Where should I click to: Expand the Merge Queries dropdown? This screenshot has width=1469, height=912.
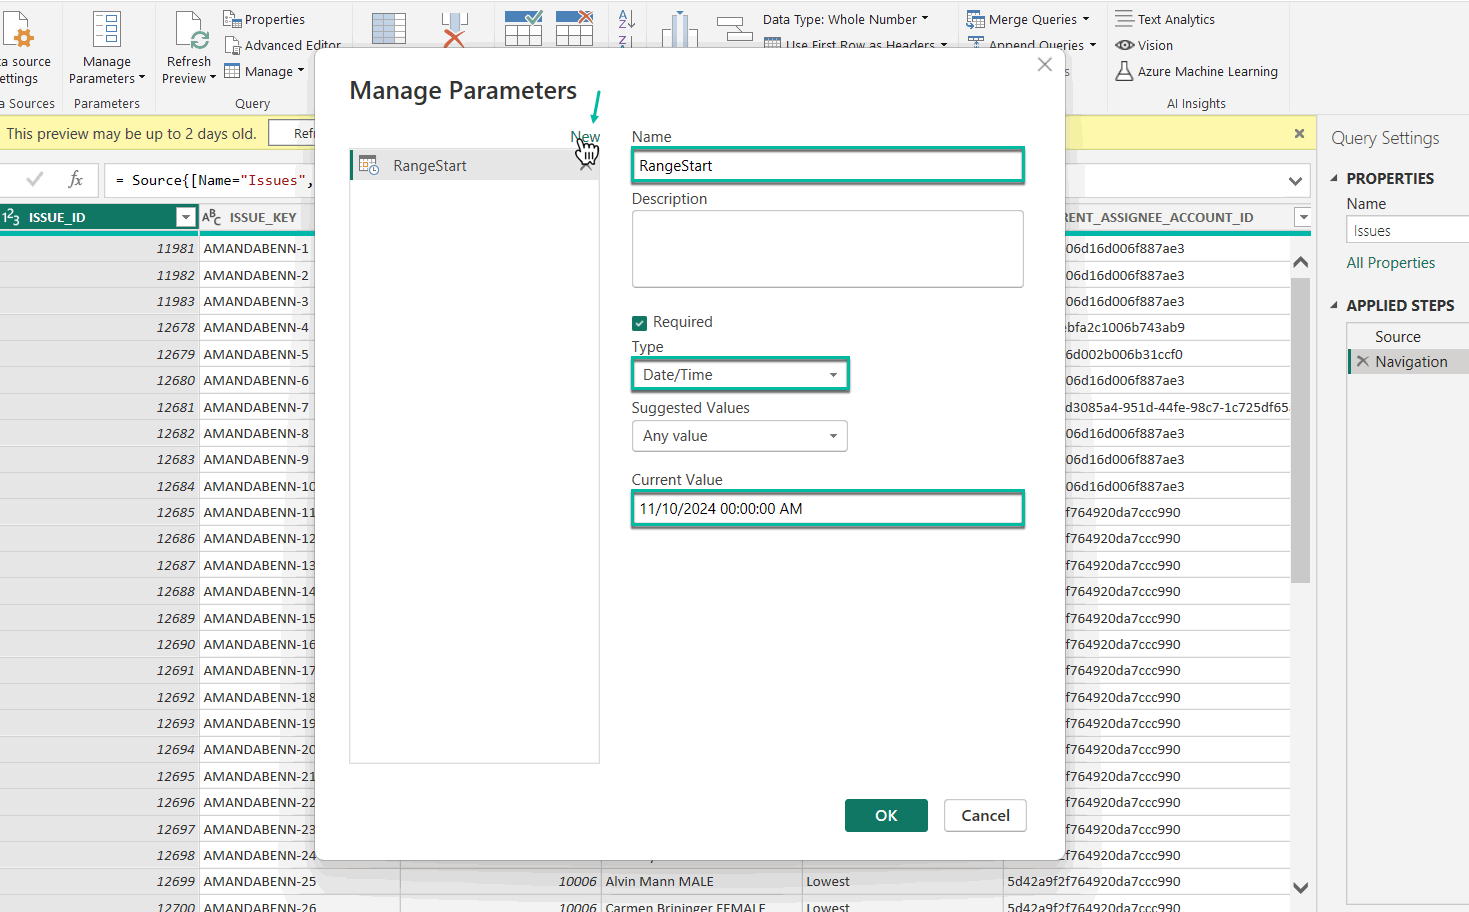(1086, 19)
